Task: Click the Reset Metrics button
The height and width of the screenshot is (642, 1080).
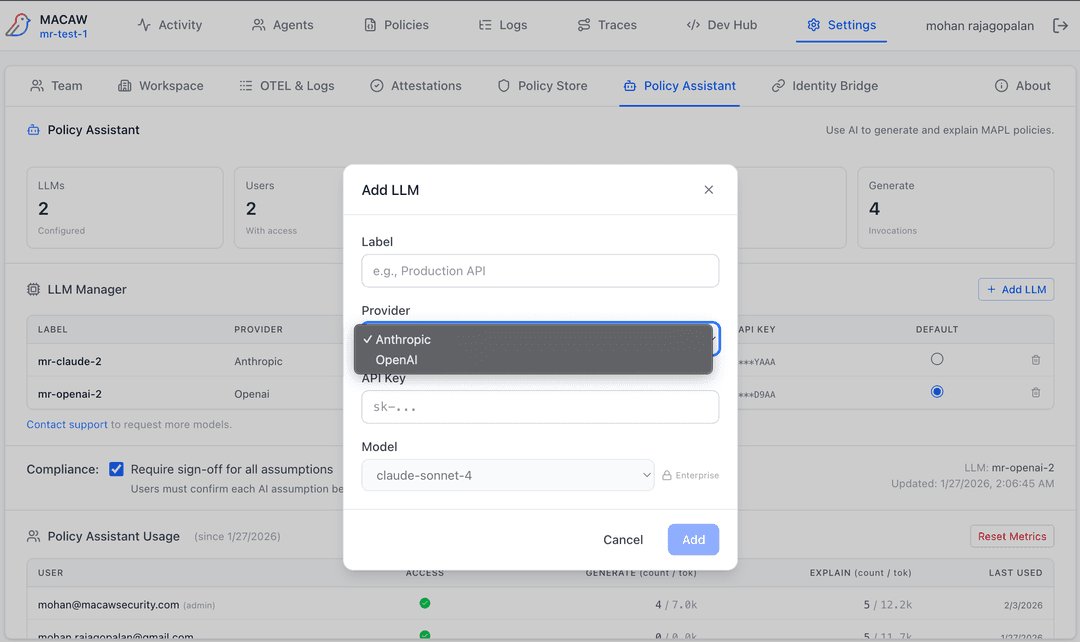Action: 1011,536
